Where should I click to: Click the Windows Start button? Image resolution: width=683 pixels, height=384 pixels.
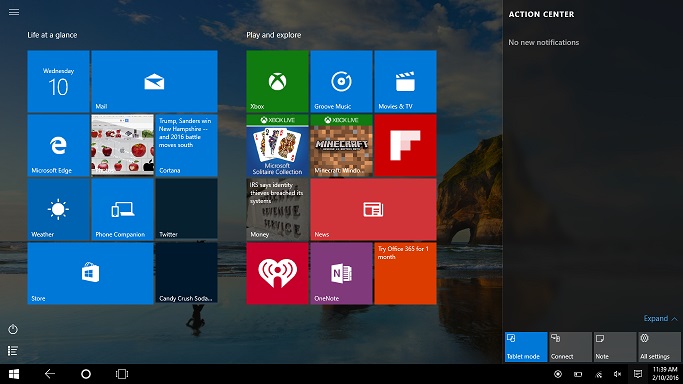(x=14, y=374)
